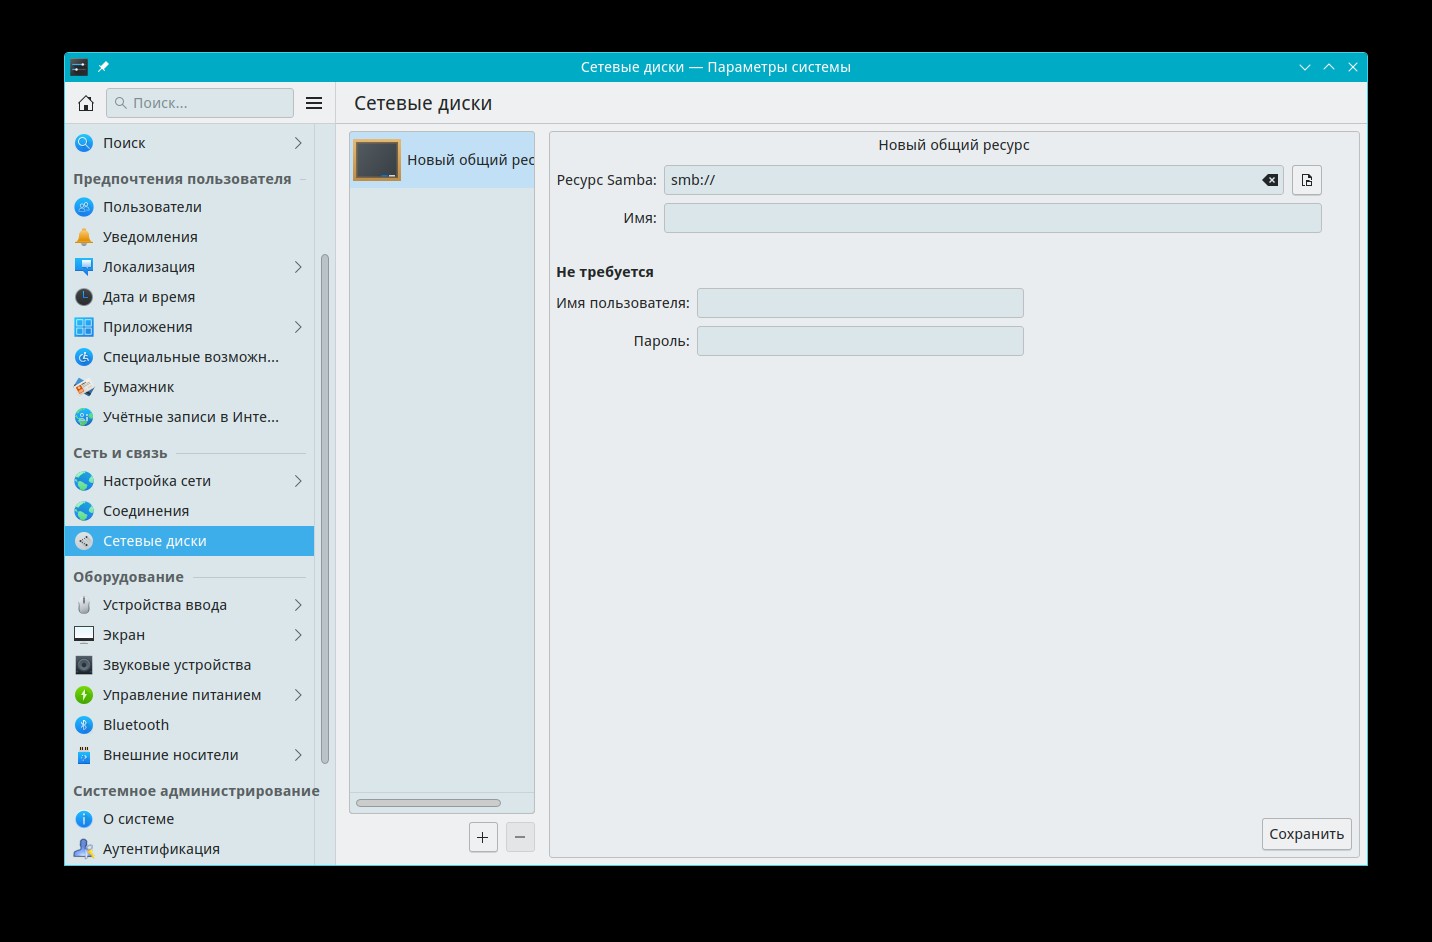Expand the Внешние носители chevron
This screenshot has width=1432, height=942.
[x=298, y=755]
